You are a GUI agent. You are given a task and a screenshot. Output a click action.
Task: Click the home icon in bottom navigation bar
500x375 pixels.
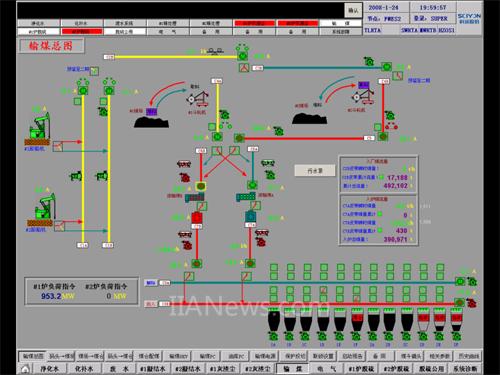pos(26,369)
